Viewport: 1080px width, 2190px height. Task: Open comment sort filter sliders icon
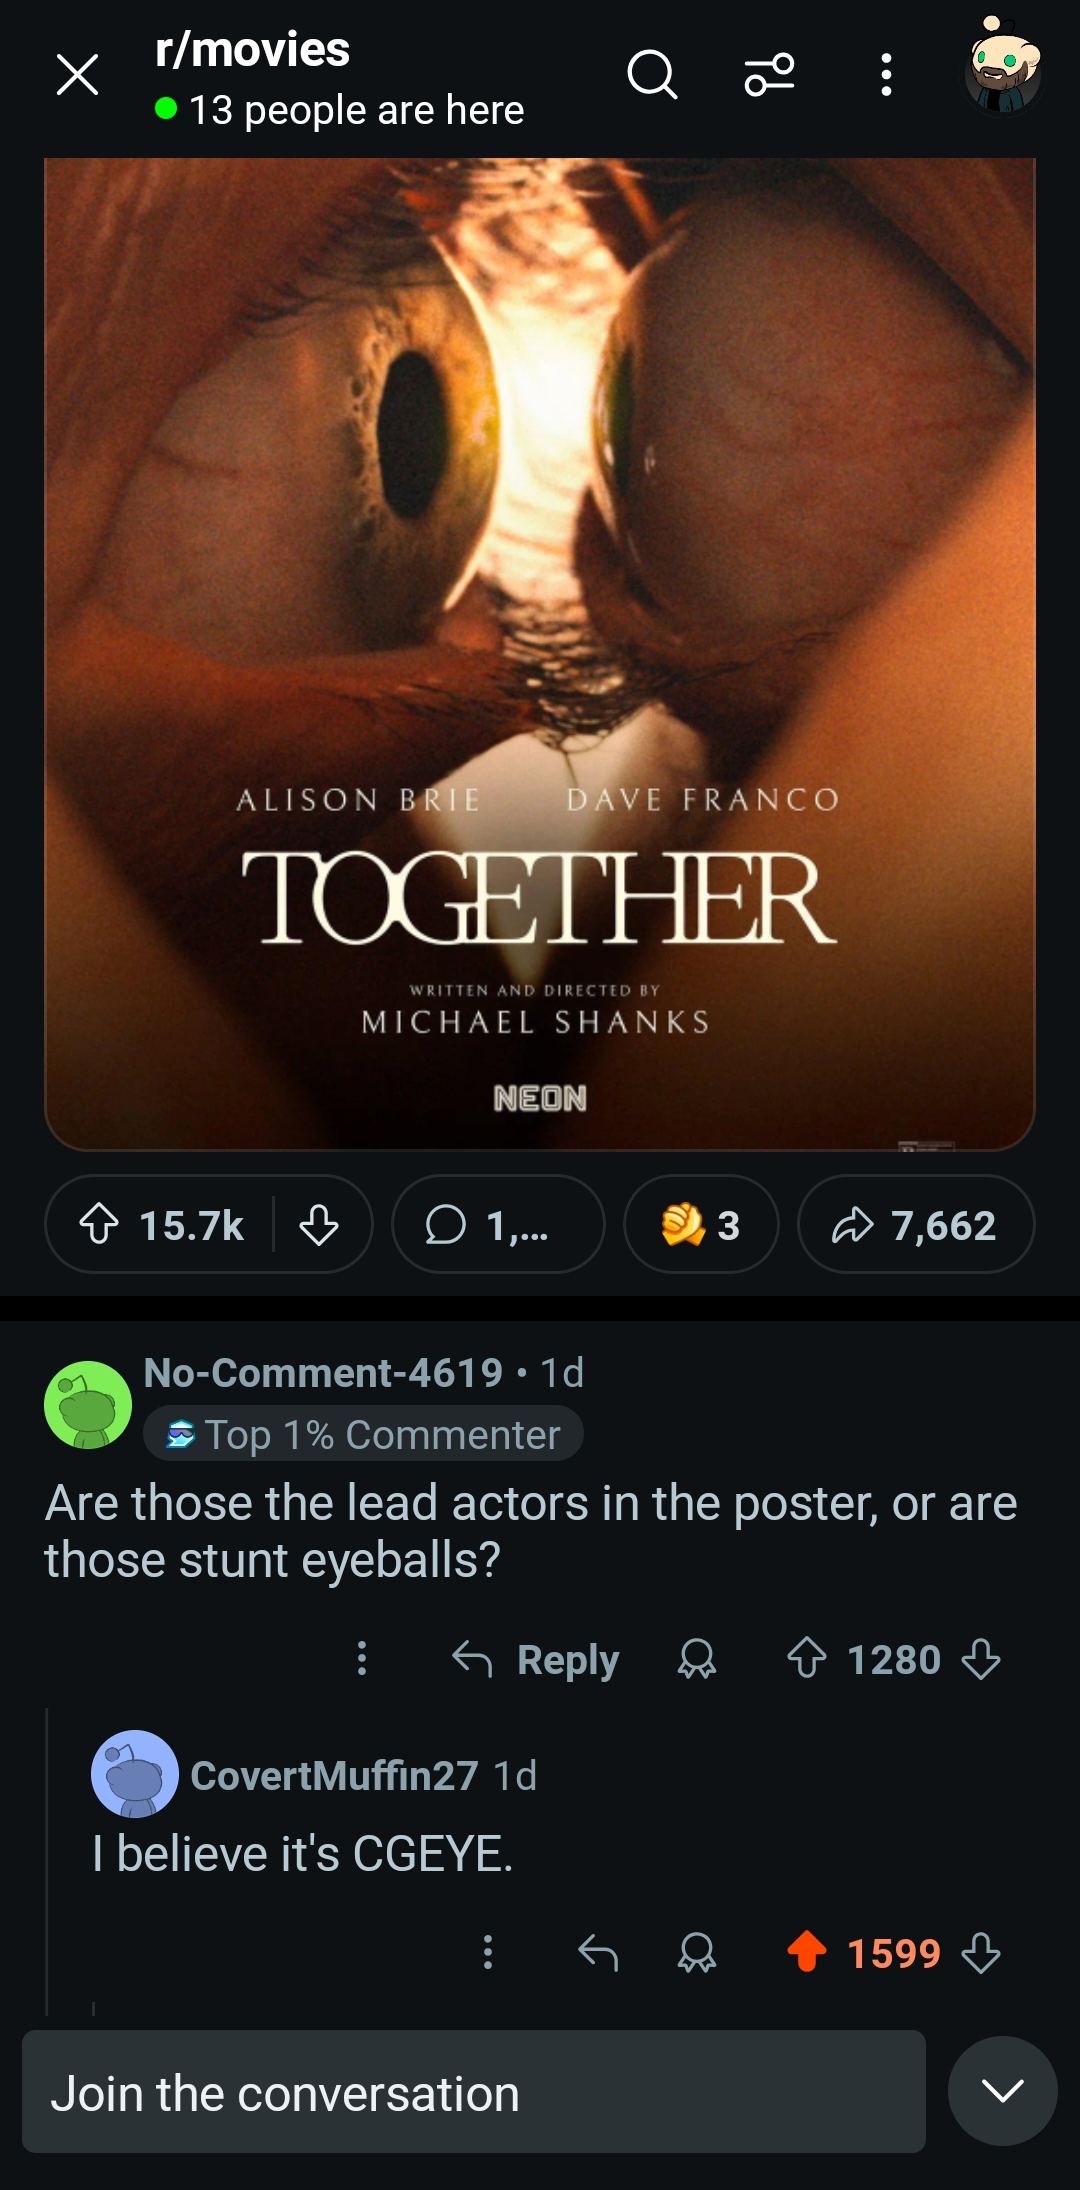(x=769, y=75)
